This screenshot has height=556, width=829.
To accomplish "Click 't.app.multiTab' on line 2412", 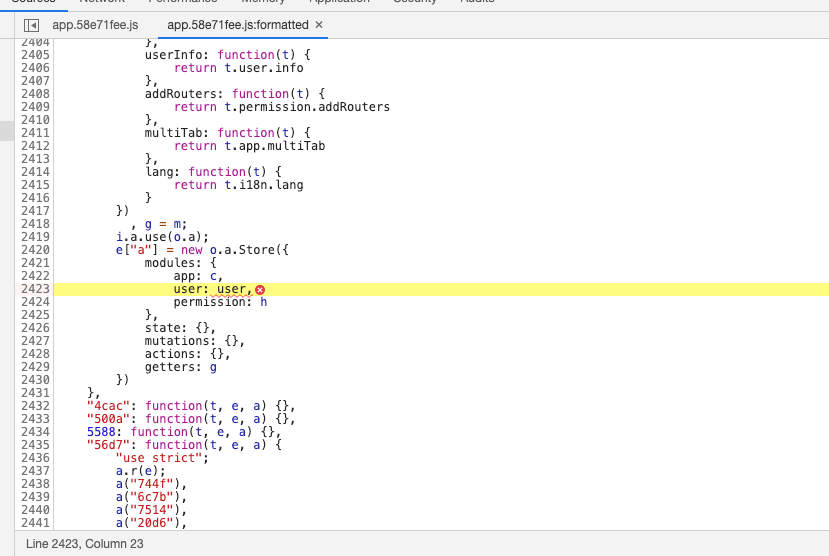I will click(275, 146).
